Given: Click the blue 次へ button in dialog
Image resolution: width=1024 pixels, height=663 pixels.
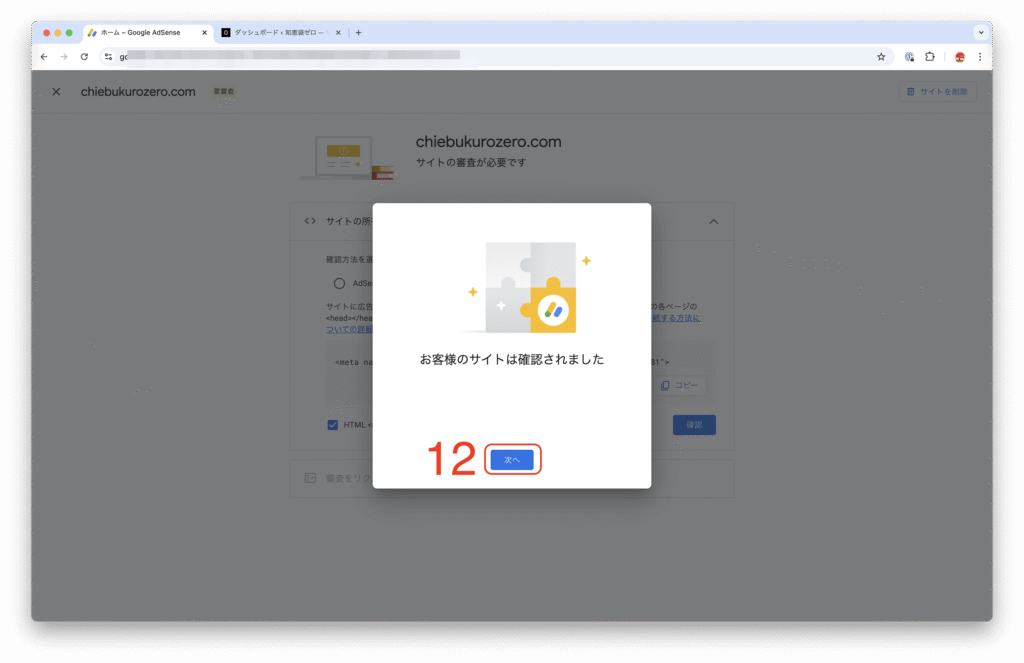Looking at the screenshot, I should (512, 460).
